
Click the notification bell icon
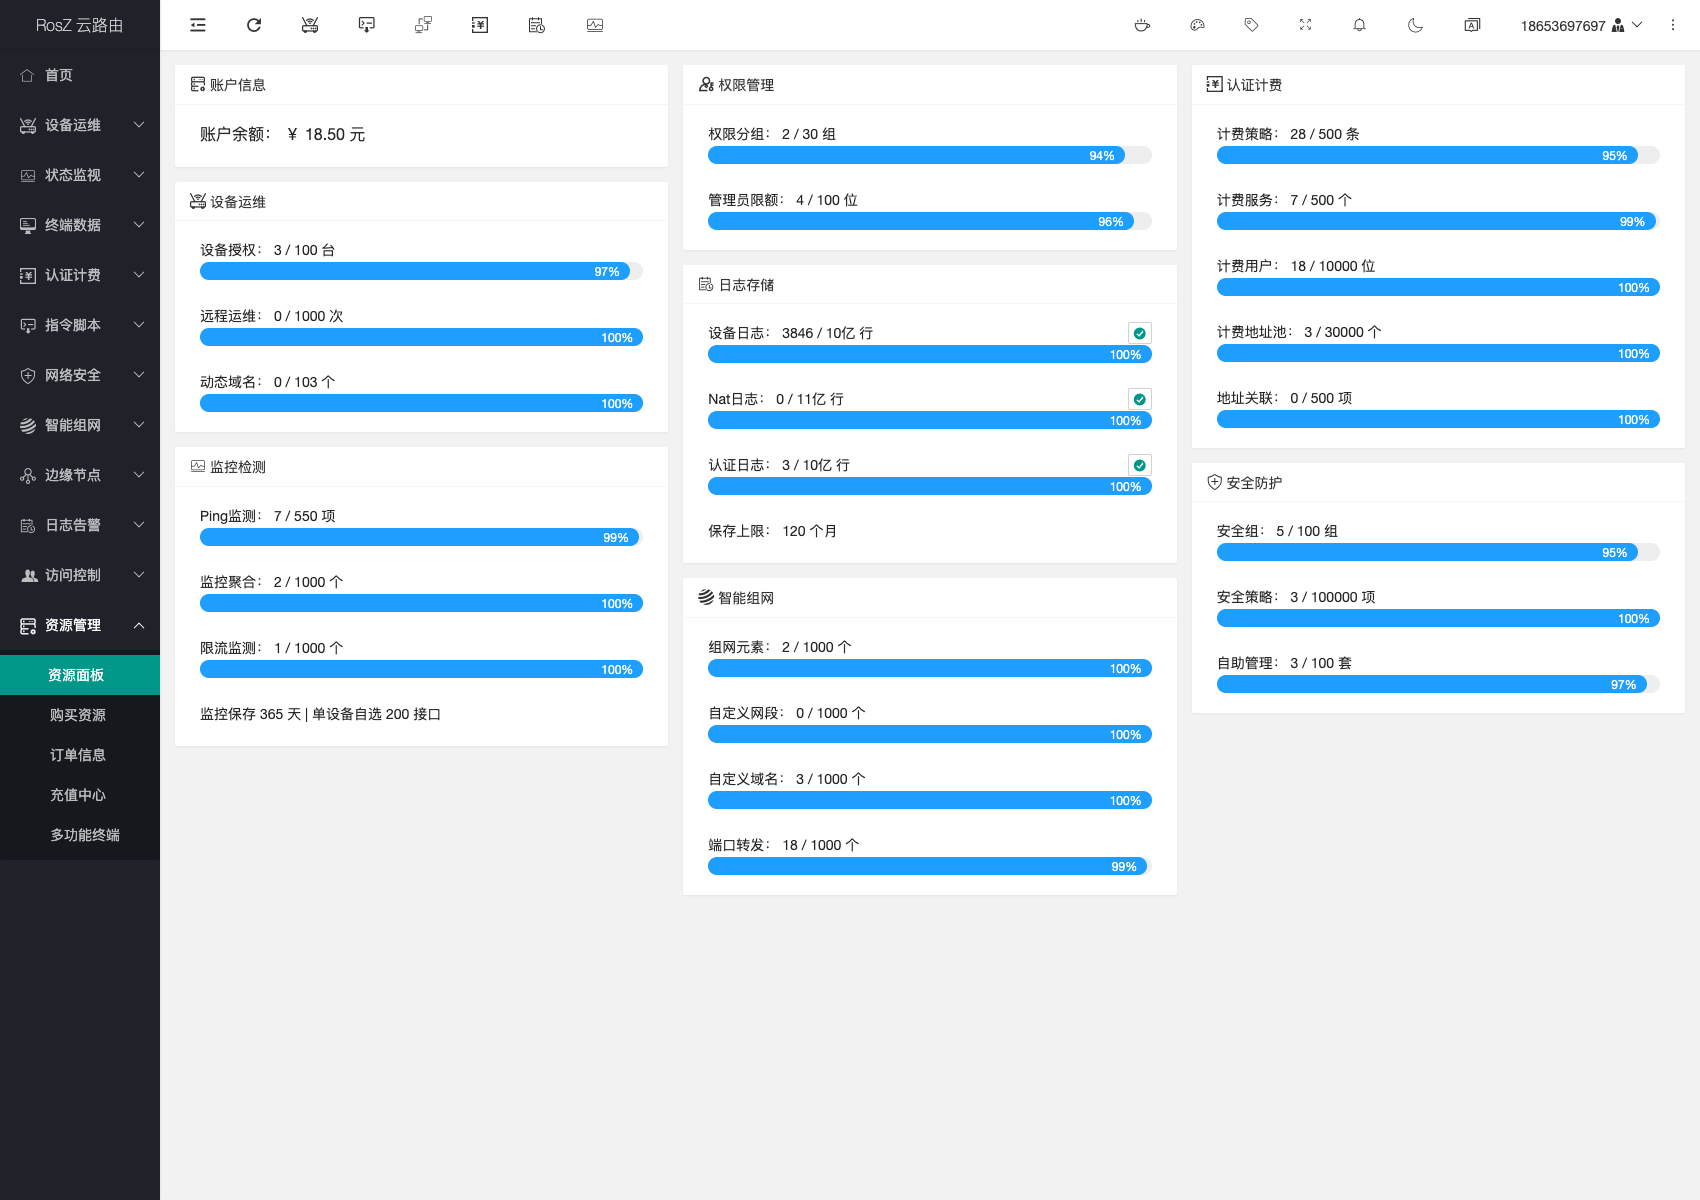[x=1359, y=25]
